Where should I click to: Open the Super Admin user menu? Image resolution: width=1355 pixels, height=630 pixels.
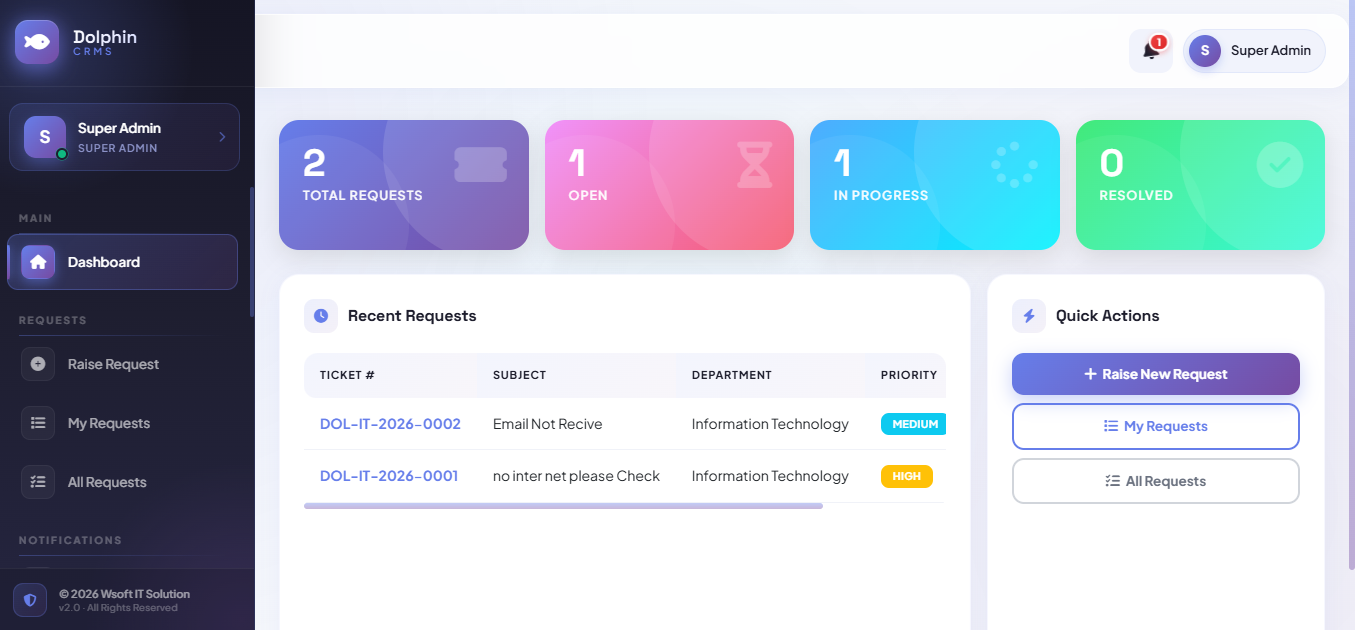1254,51
